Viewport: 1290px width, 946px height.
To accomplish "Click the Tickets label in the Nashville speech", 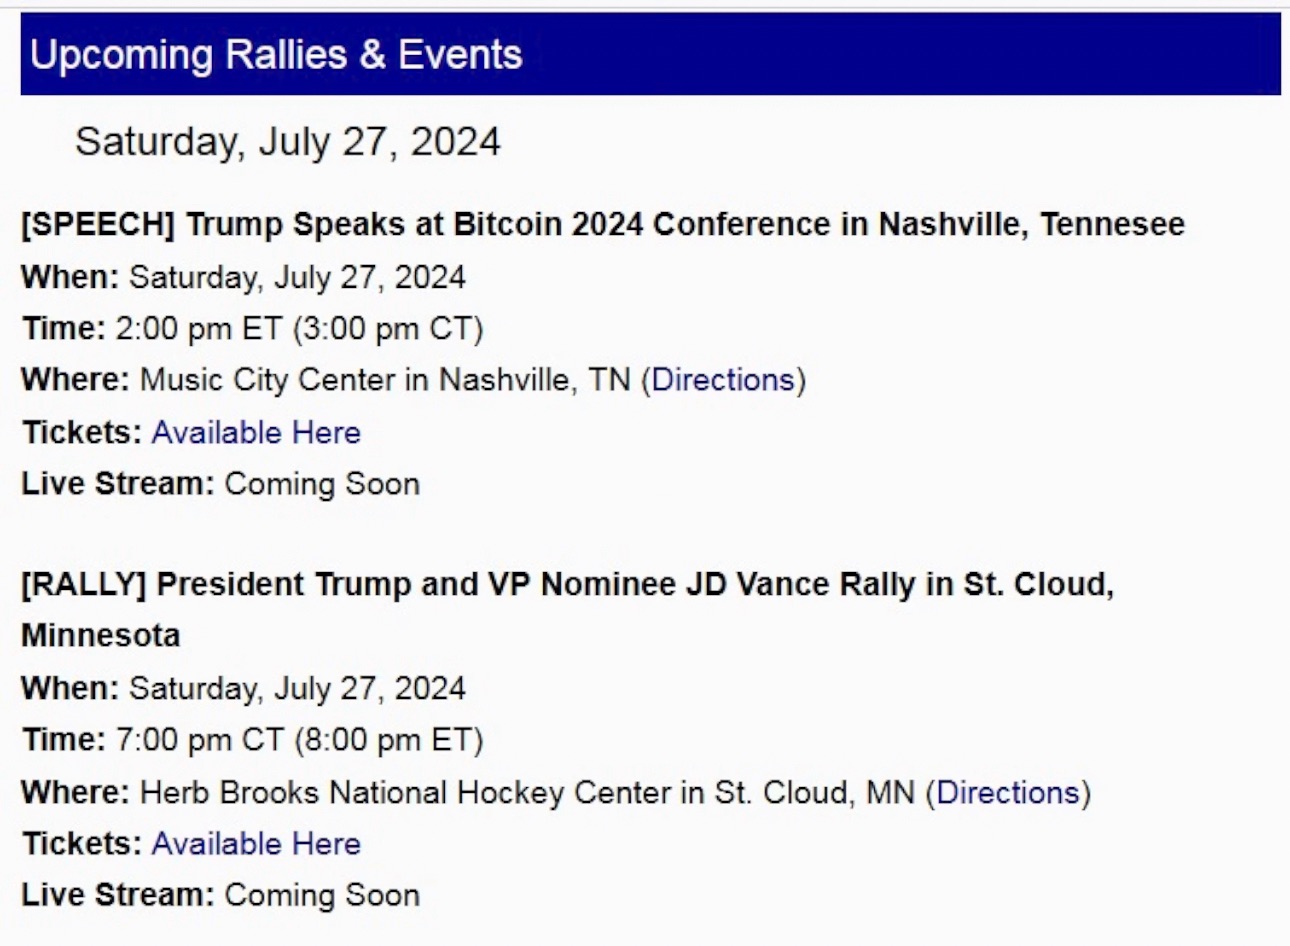I will click(82, 433).
